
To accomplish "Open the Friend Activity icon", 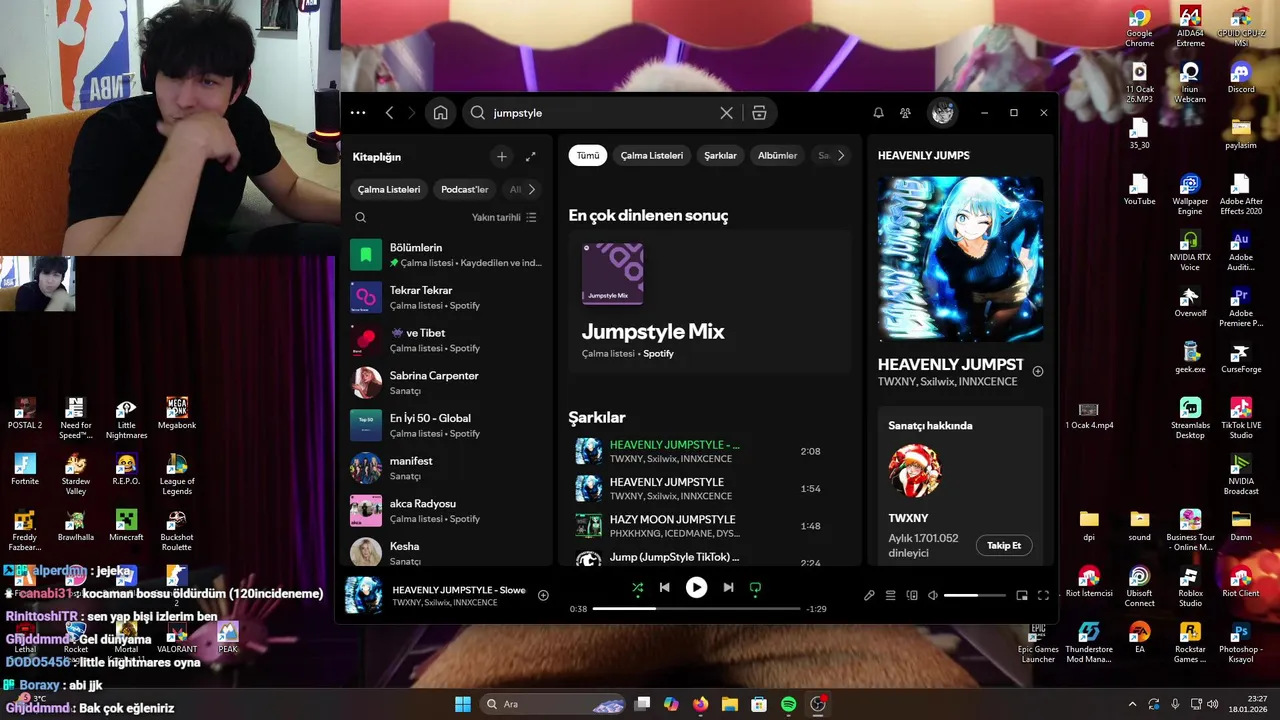I will coord(905,113).
